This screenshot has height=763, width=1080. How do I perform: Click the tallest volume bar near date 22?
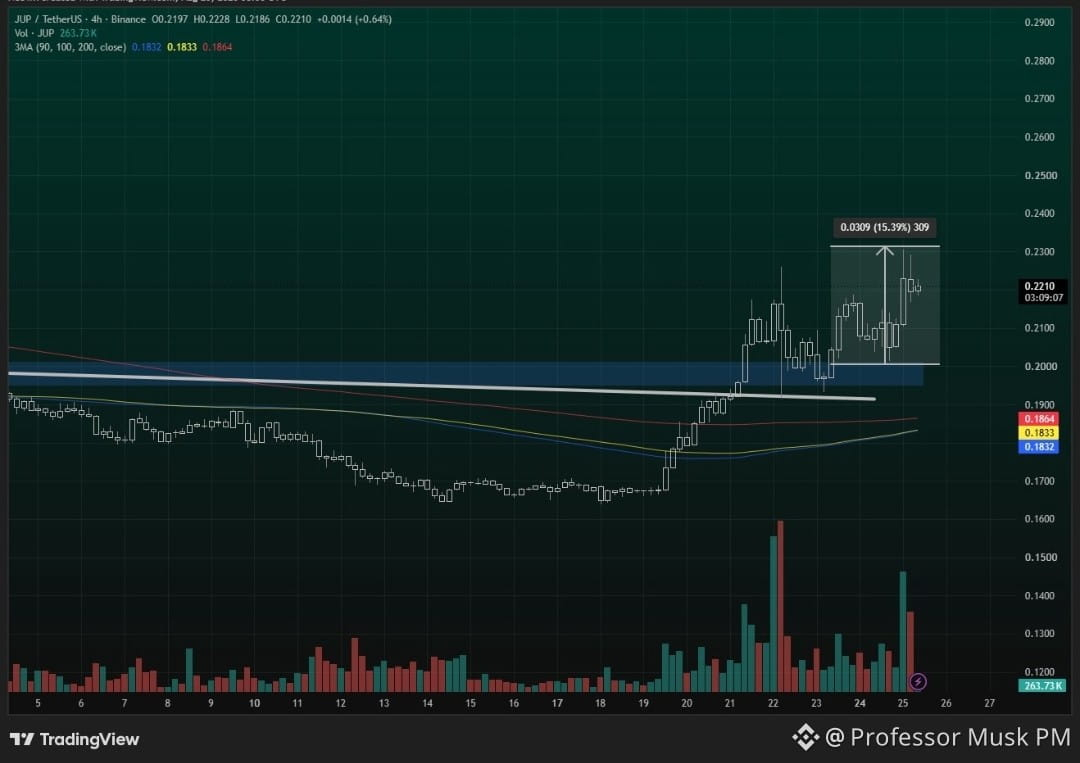(x=780, y=606)
